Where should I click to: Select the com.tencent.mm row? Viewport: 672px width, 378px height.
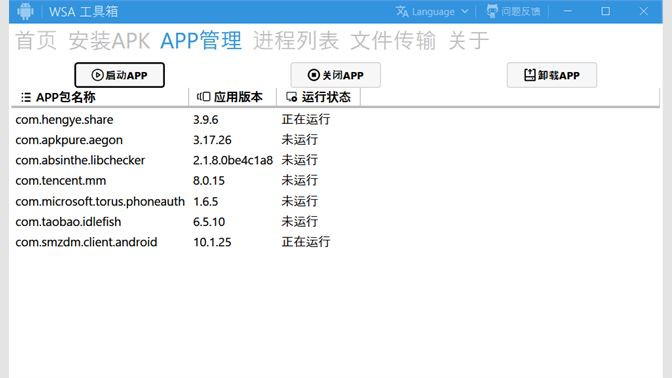pos(335,180)
